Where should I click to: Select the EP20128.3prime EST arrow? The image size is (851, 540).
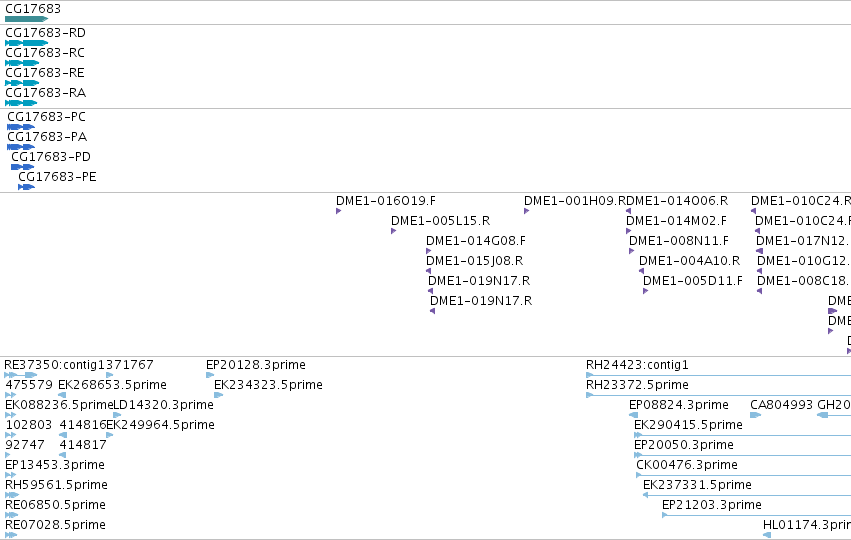210,375
